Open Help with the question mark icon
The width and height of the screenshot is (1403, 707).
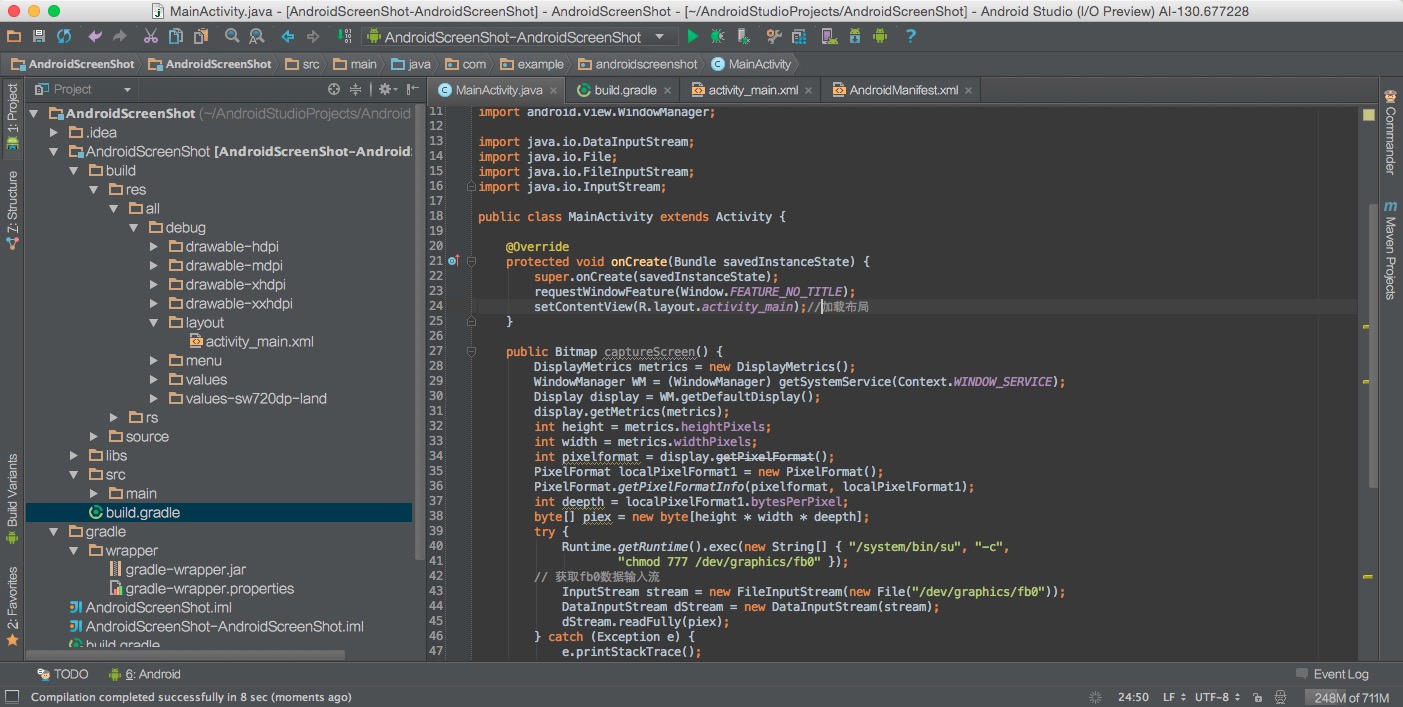[x=910, y=36]
